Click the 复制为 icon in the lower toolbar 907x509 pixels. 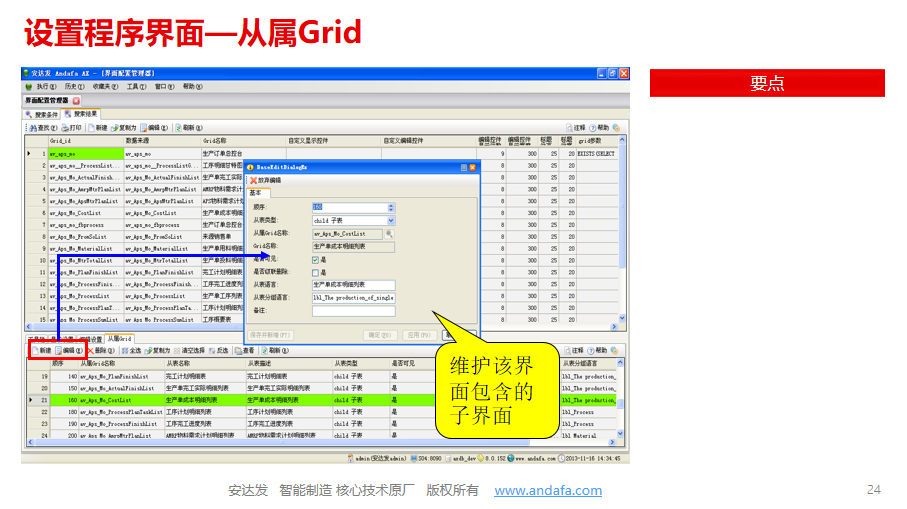point(150,351)
